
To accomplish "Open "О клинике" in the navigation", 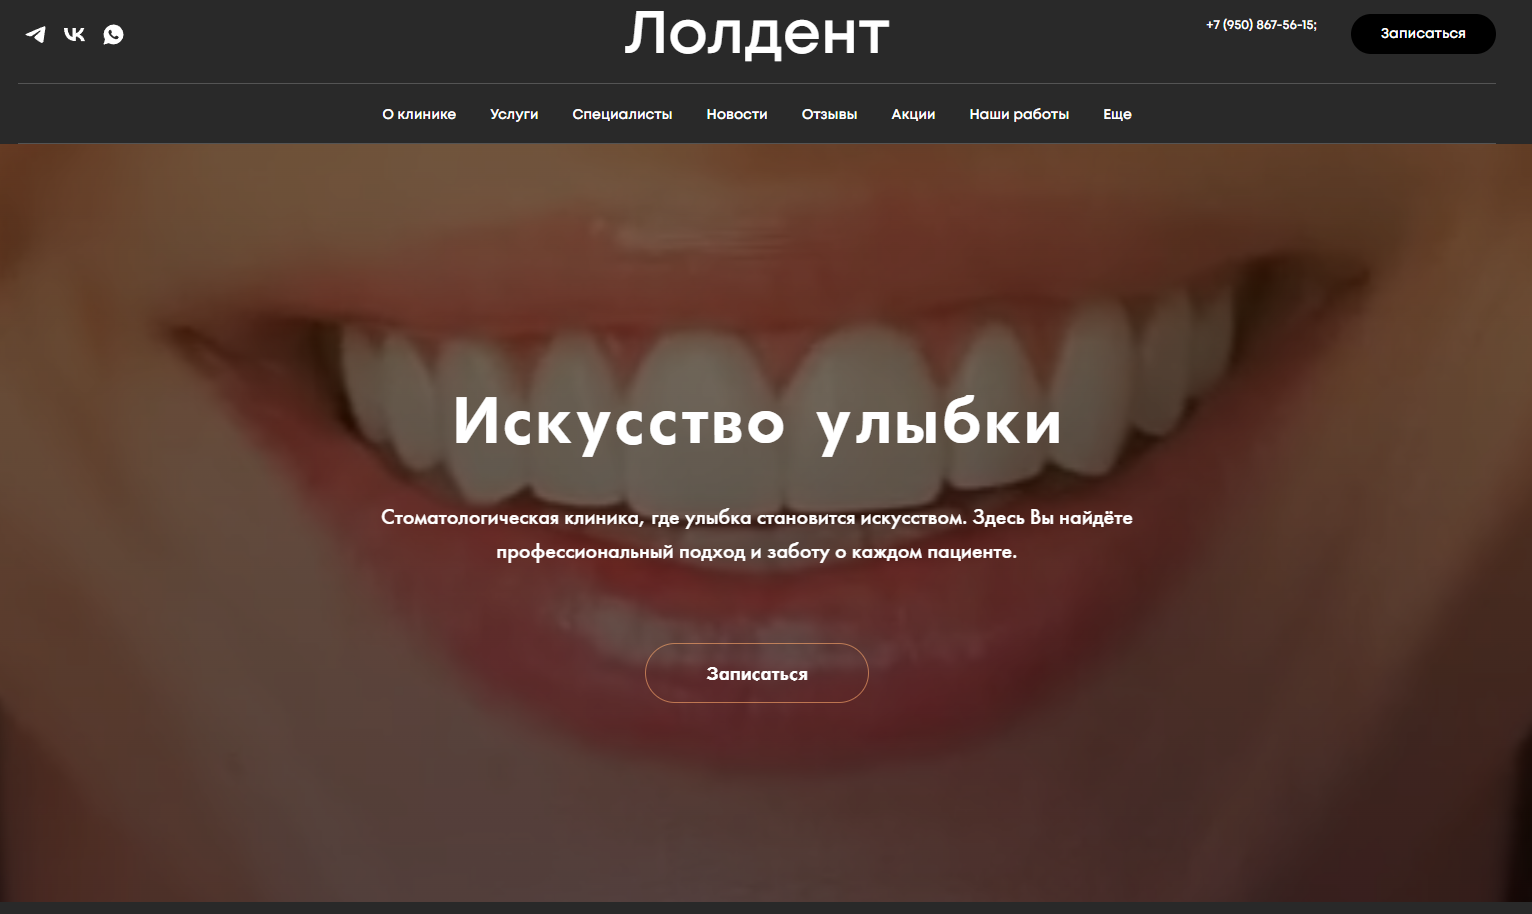I will tap(418, 114).
